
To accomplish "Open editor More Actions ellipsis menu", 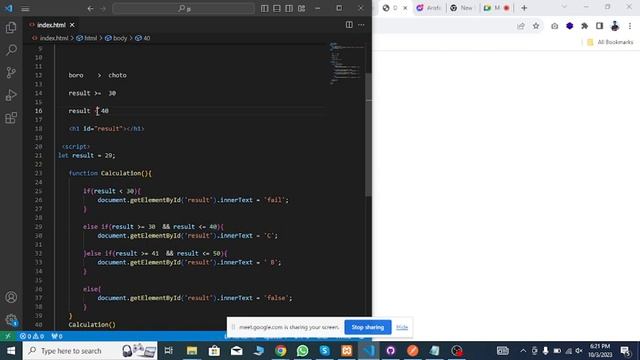I will point(361,25).
